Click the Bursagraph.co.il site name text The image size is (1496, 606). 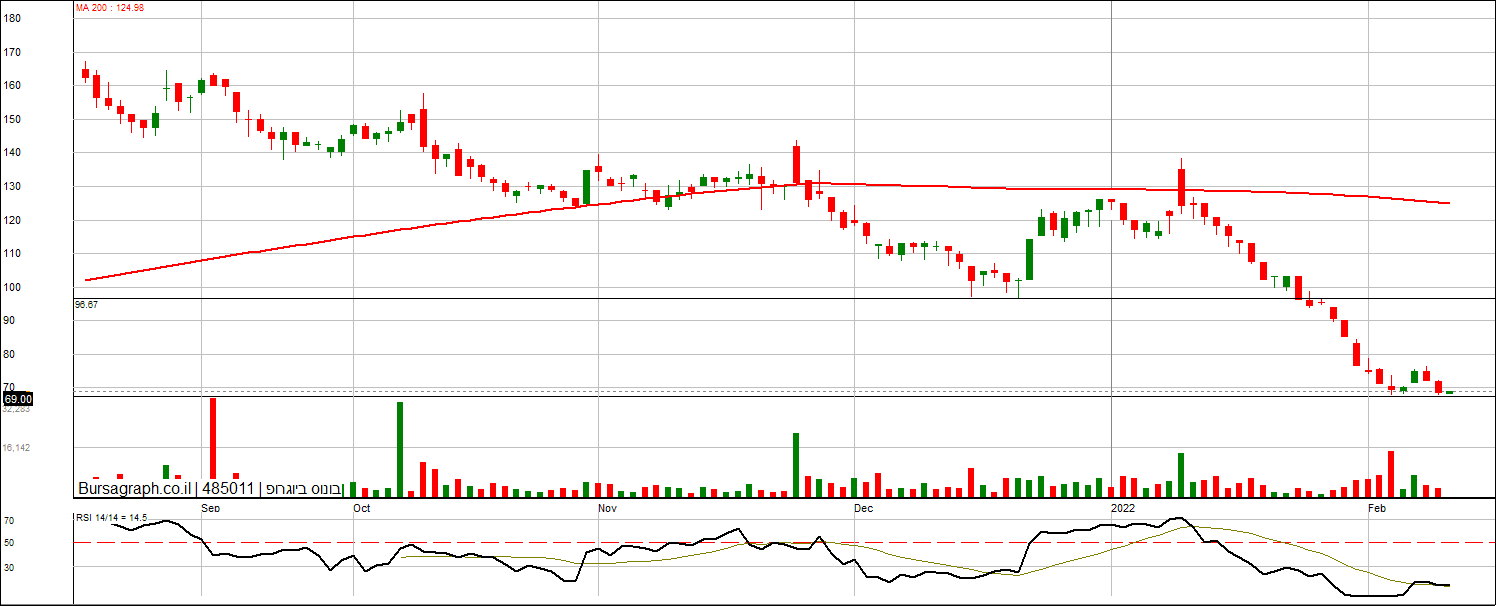coord(135,489)
